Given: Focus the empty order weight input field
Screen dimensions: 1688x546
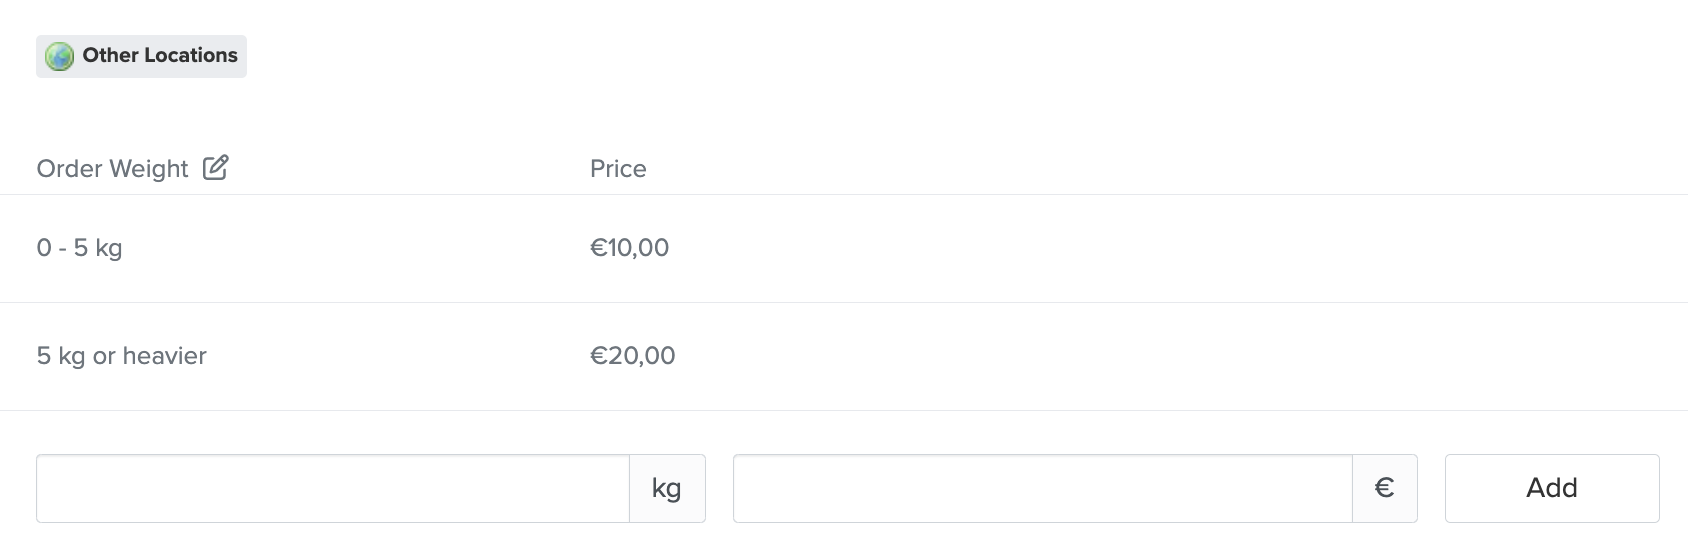Looking at the screenshot, I should point(333,488).
